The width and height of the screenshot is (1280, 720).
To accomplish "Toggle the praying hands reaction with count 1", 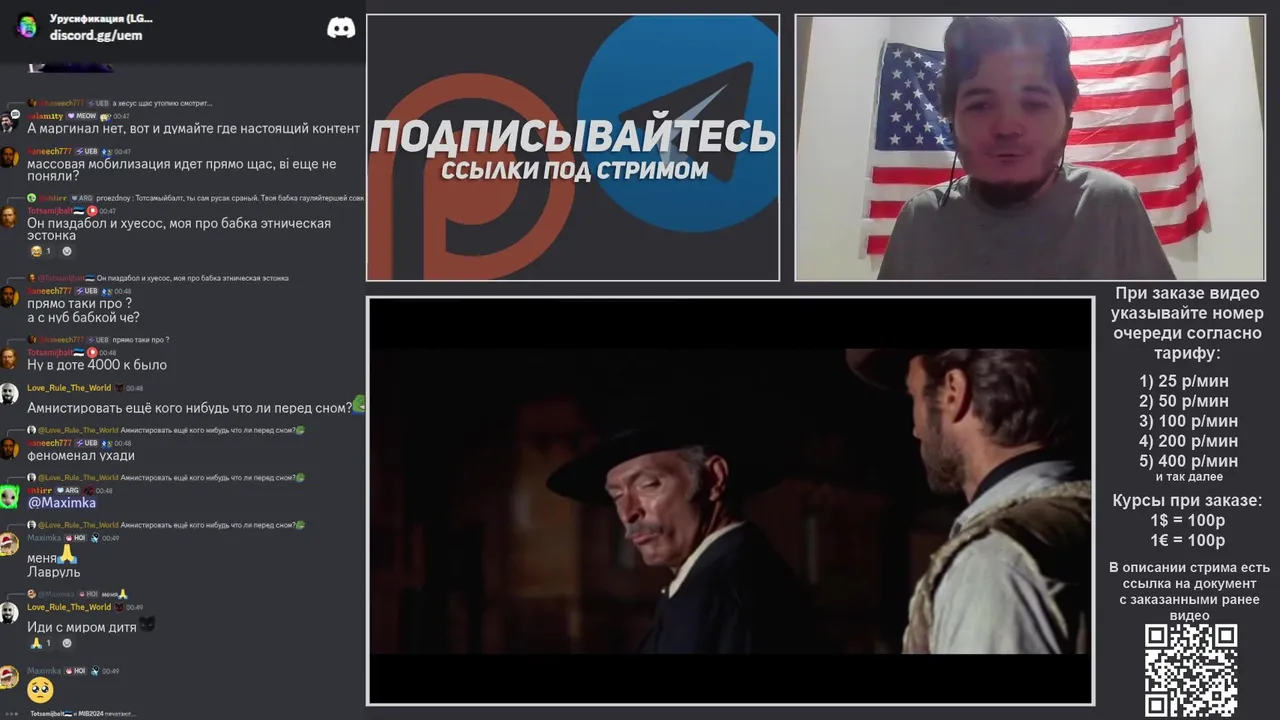I will tap(41, 643).
